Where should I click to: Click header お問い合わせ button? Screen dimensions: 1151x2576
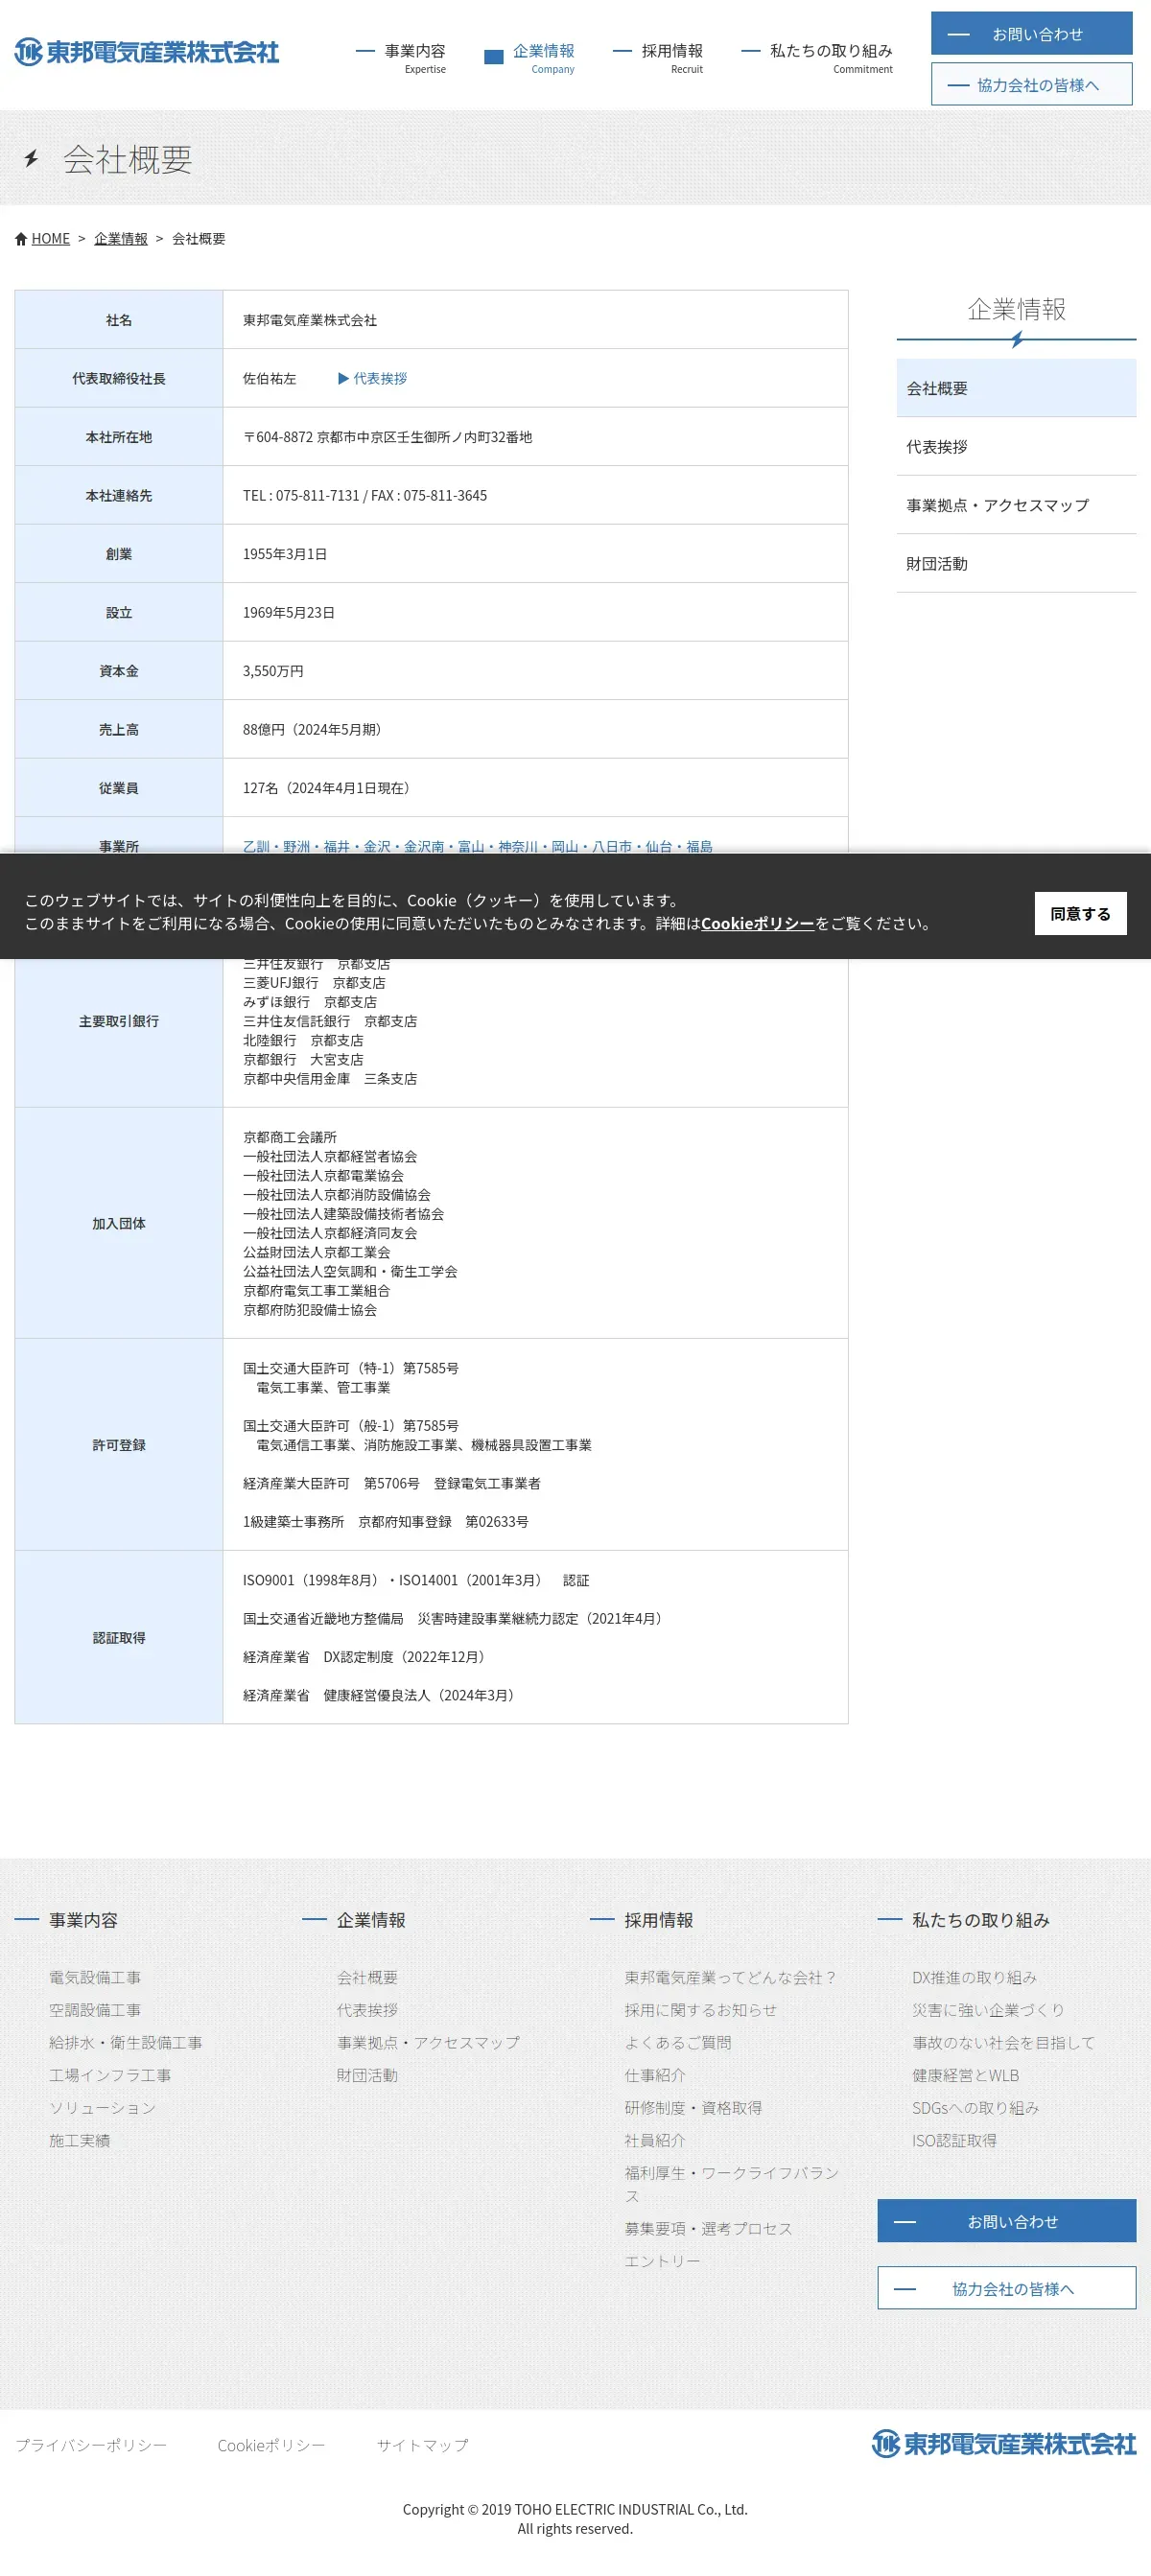1032,33
